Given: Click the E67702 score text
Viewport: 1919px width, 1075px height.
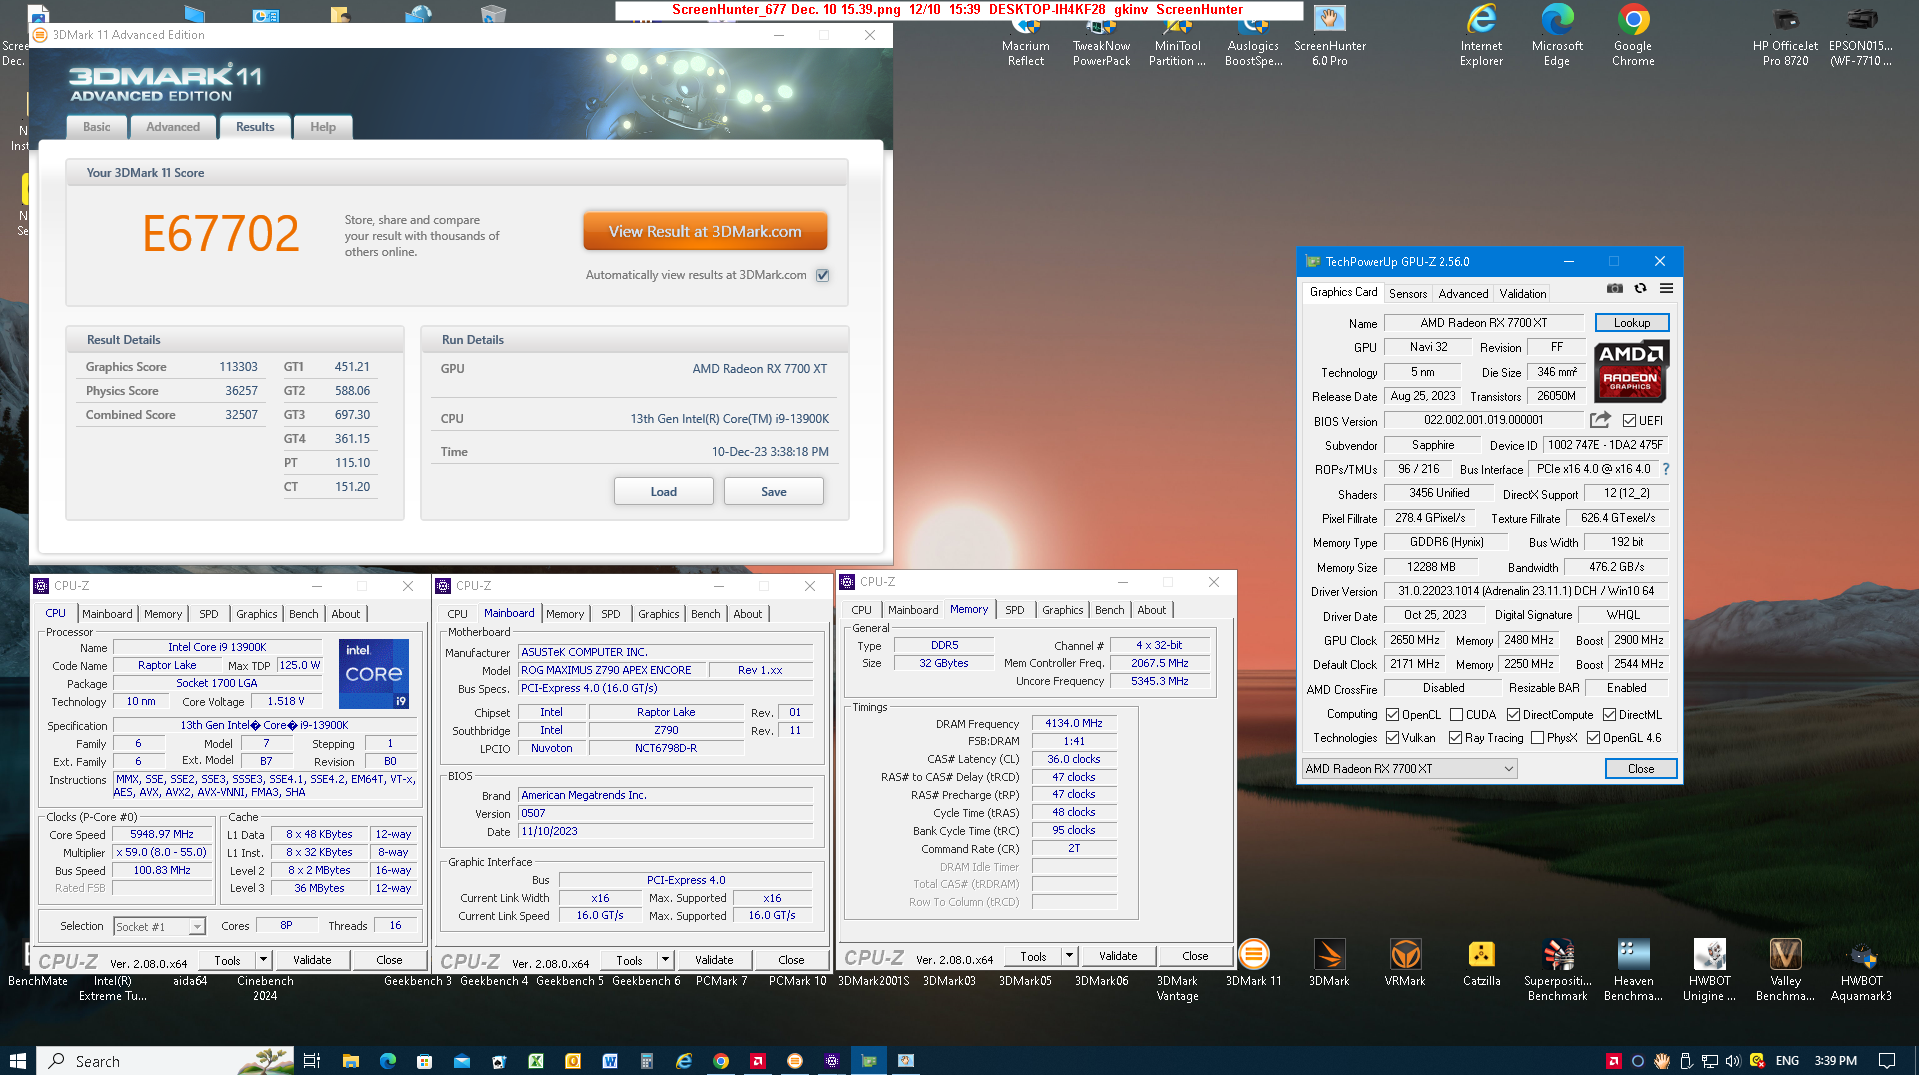Looking at the screenshot, I should [220, 234].
